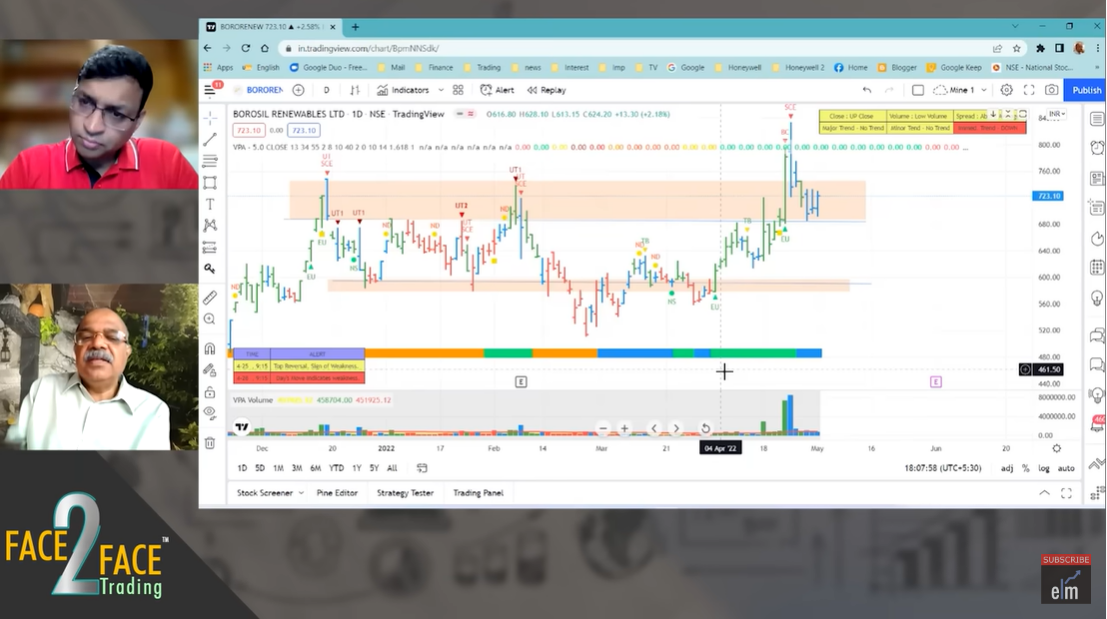Open time axis settings gear
Image resolution: width=1107 pixels, height=619 pixels.
pyautogui.click(x=1056, y=448)
